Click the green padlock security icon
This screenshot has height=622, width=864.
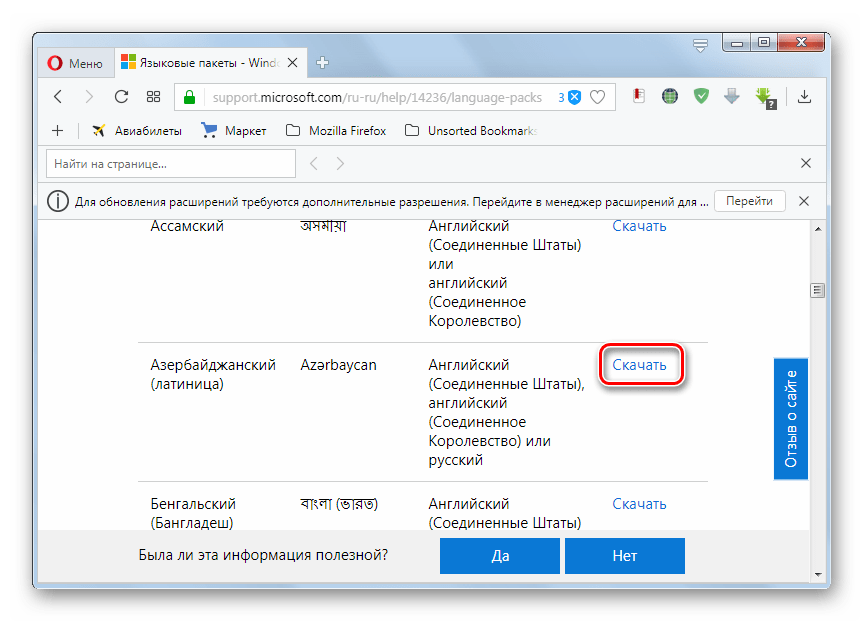click(x=188, y=97)
